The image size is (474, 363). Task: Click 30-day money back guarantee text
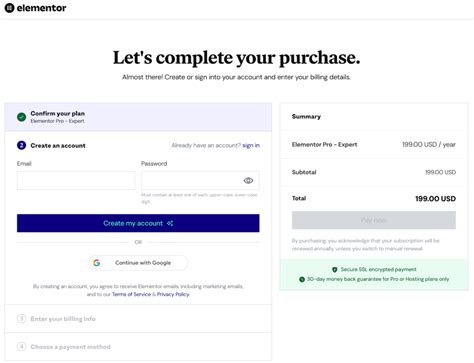378,279
